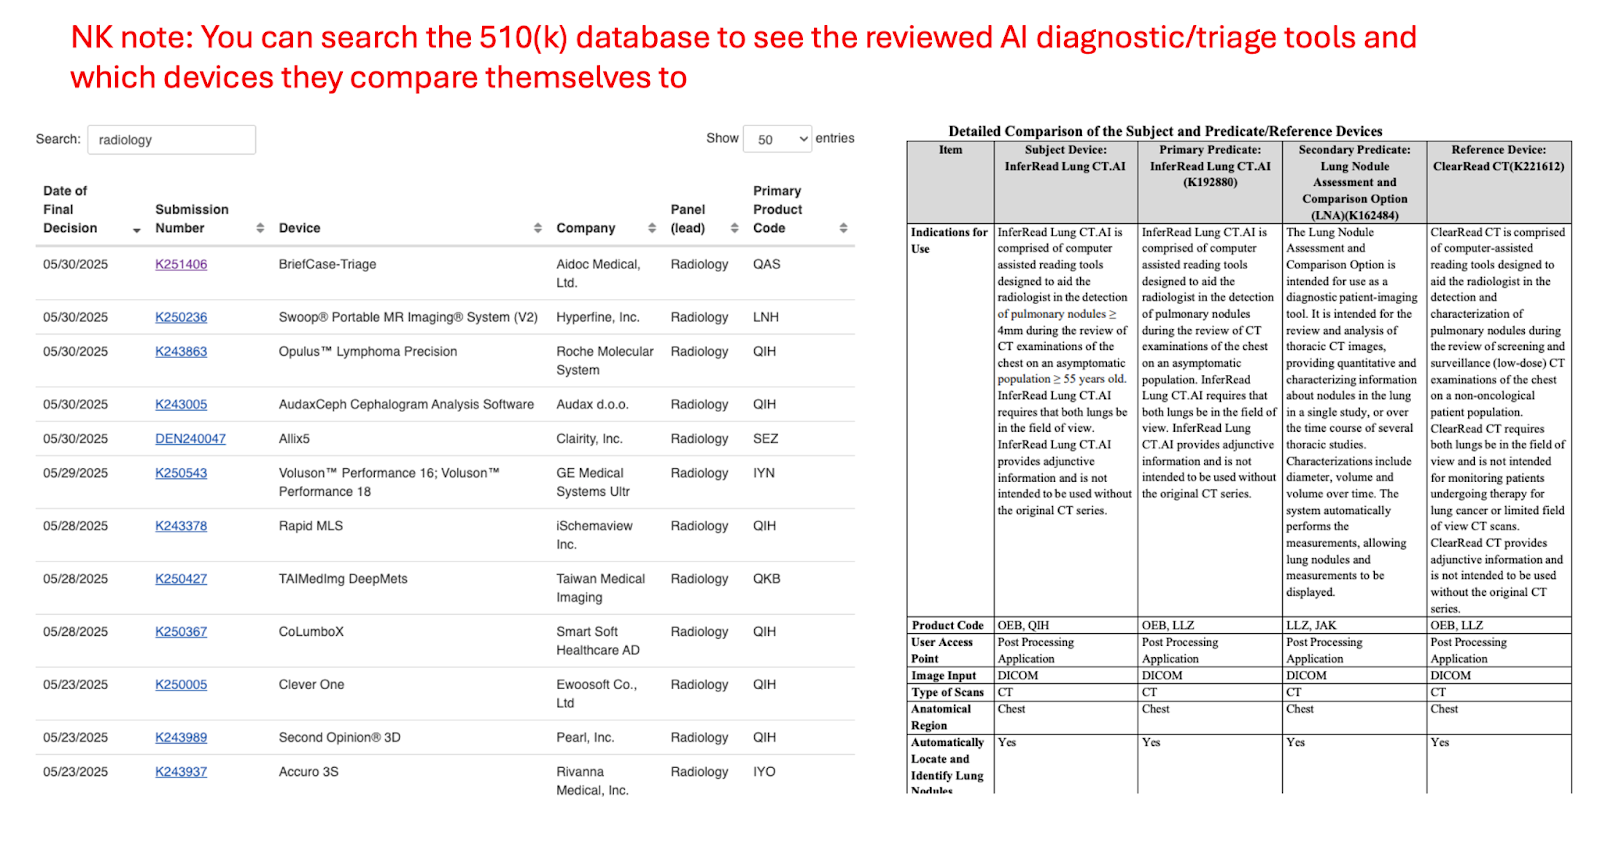Open submission link K243378
1600x843 pixels.
181,525
